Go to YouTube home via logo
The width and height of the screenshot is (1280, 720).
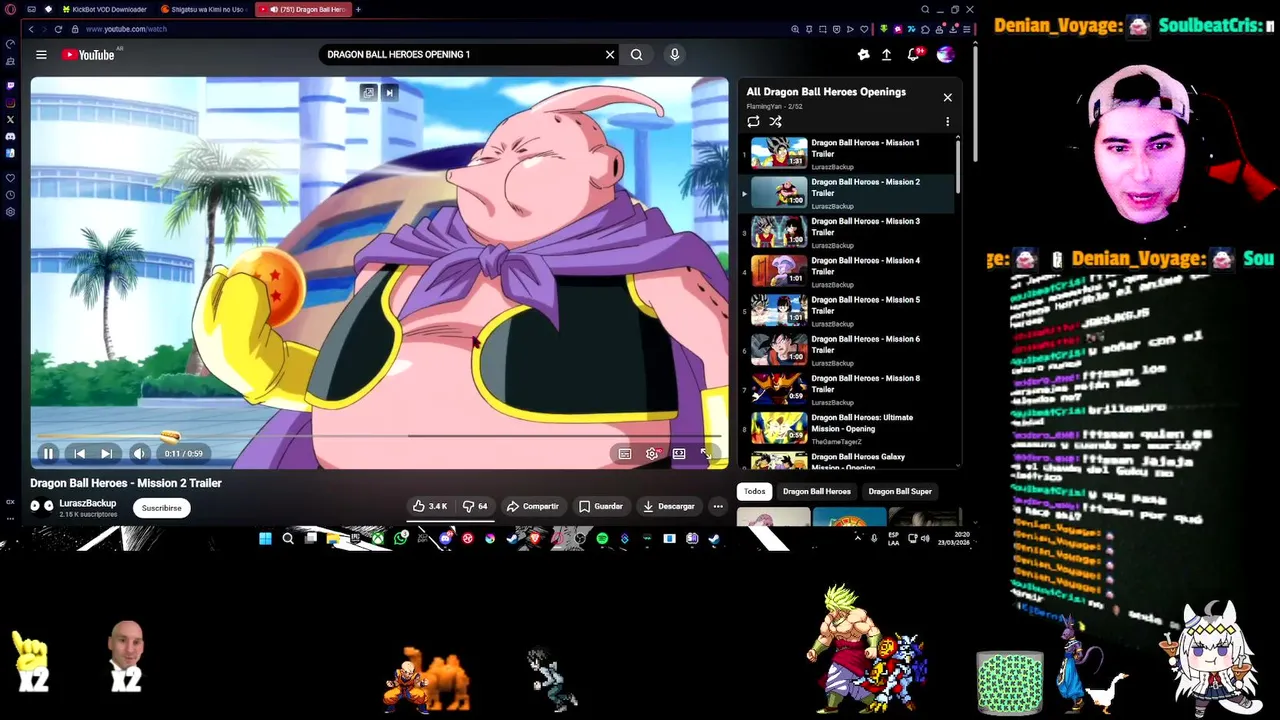tap(90, 55)
